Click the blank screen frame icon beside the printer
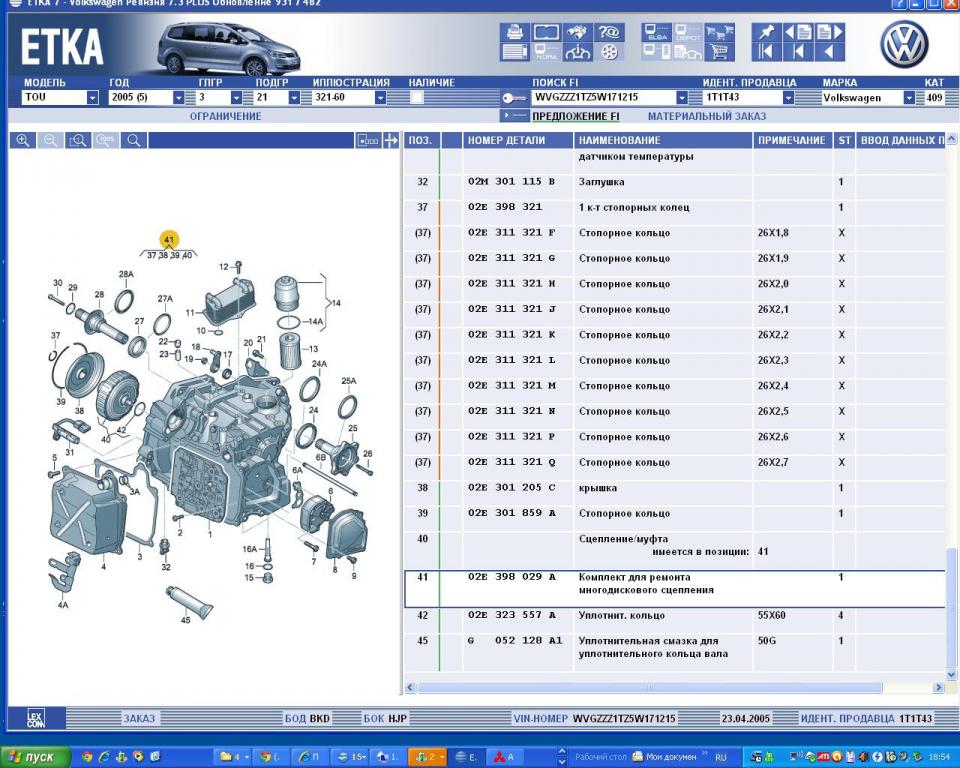 coord(546,32)
